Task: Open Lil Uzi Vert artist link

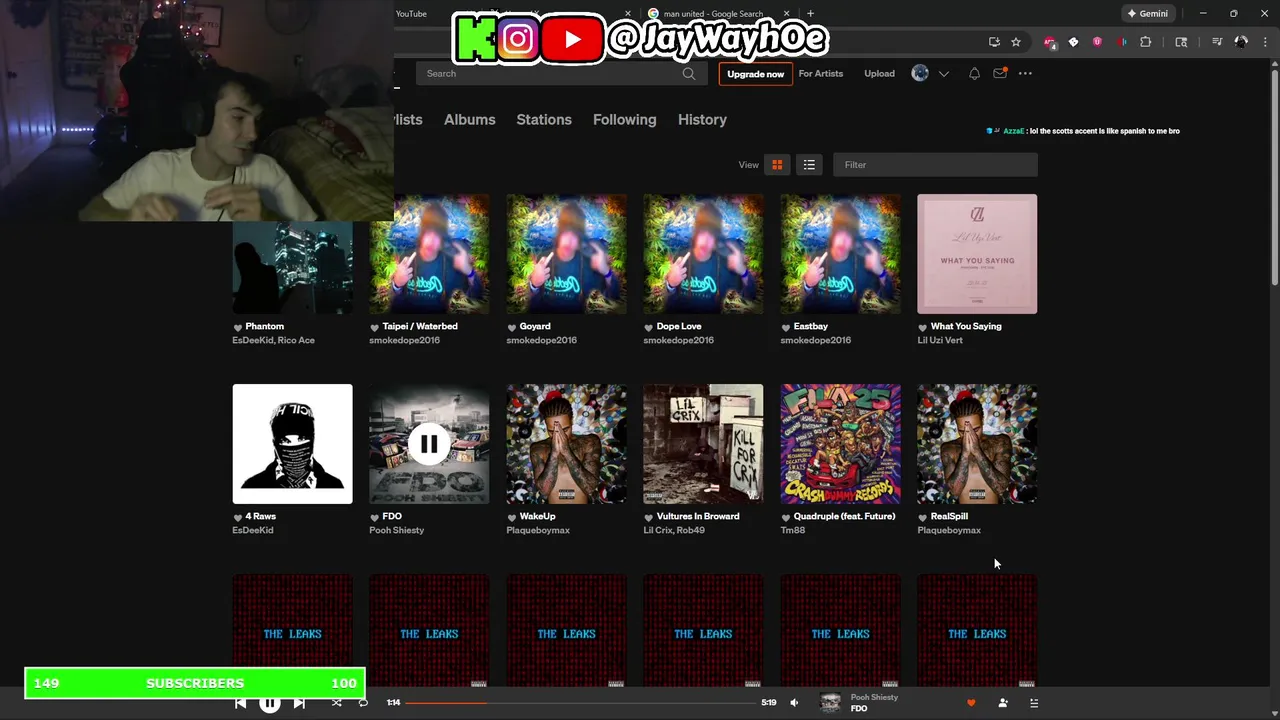Action: pos(940,340)
